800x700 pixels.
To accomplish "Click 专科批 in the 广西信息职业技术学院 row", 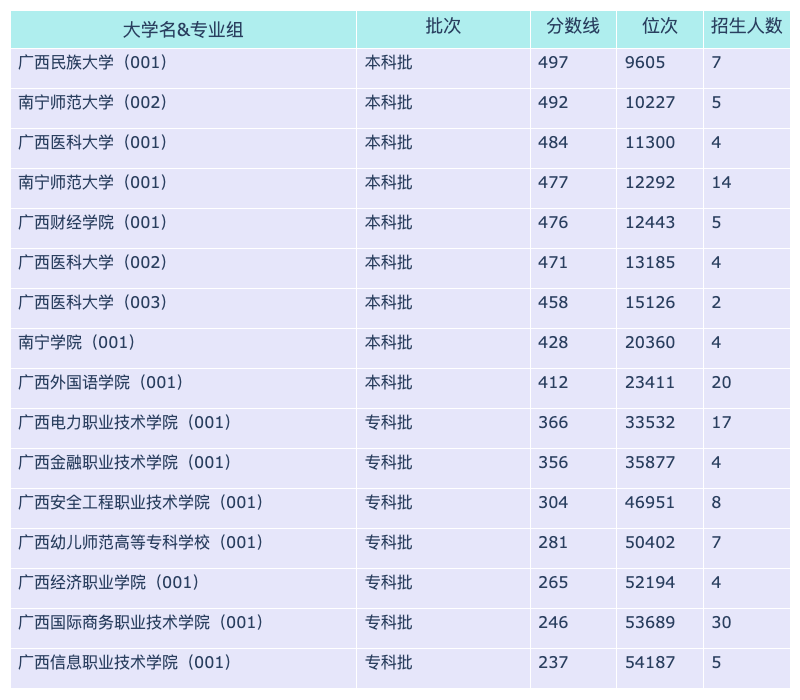I will coord(388,662).
